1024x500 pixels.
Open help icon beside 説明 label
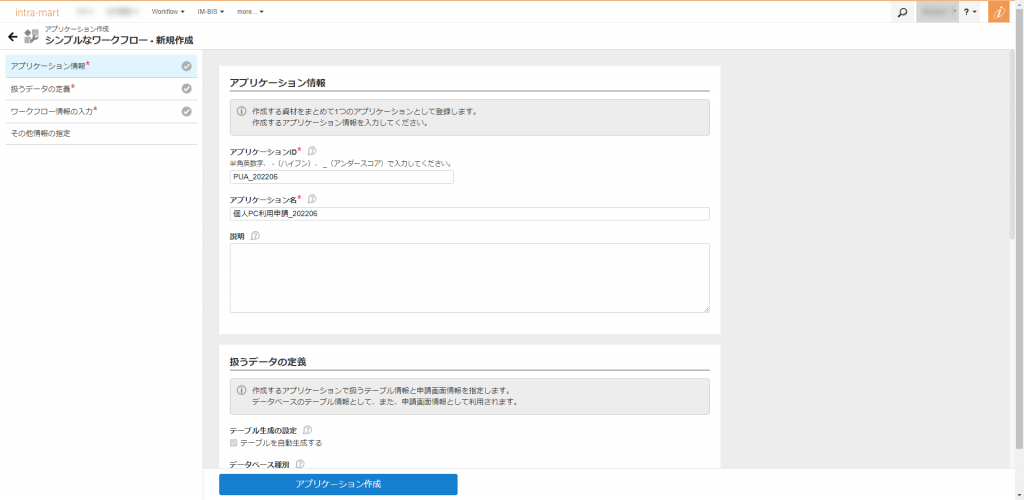click(x=255, y=236)
